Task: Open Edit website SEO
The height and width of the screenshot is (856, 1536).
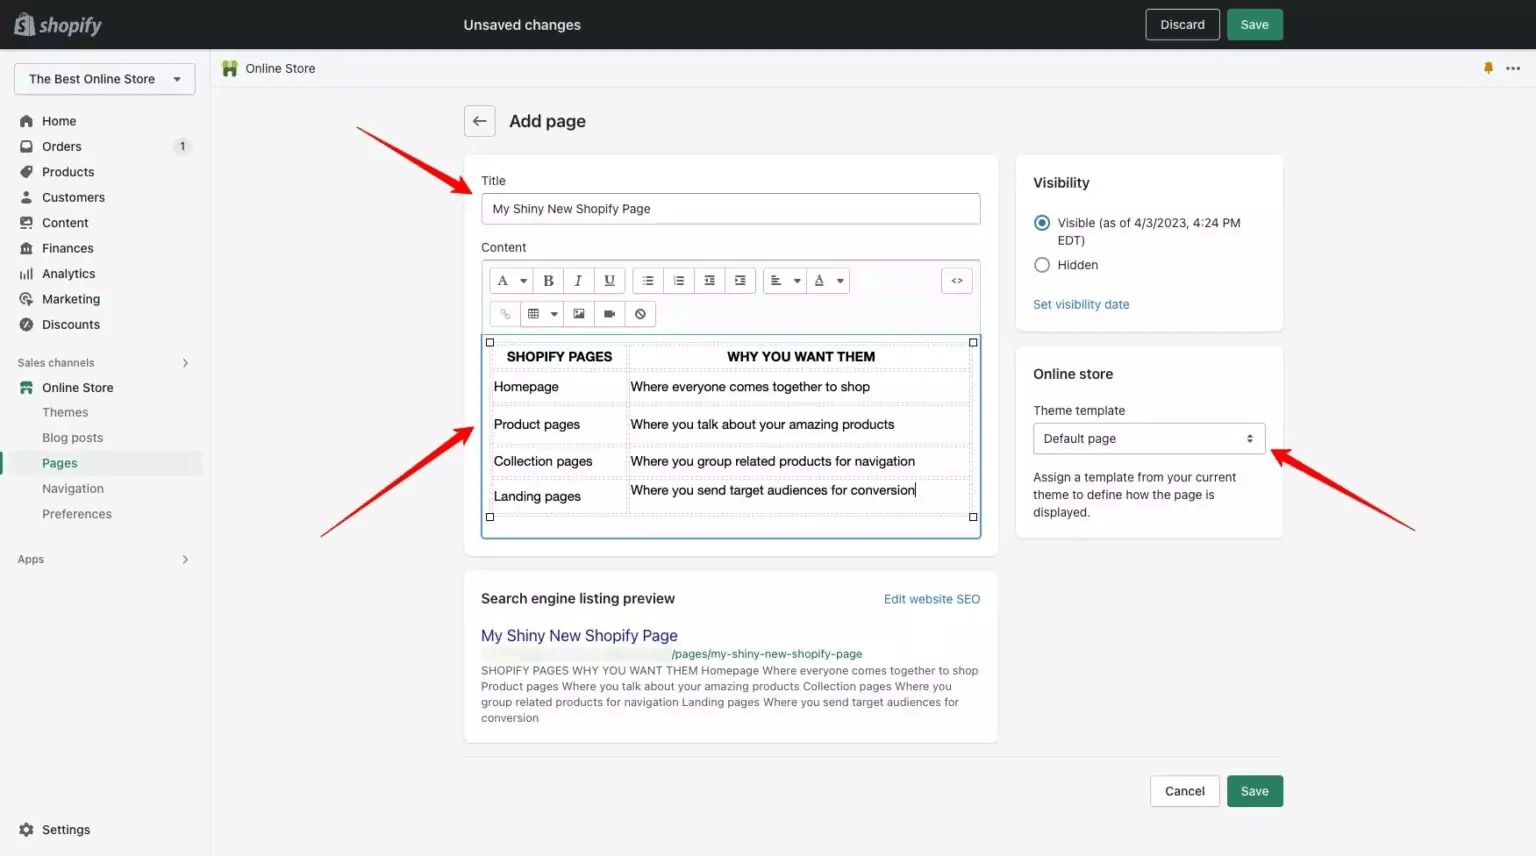Action: (931, 599)
